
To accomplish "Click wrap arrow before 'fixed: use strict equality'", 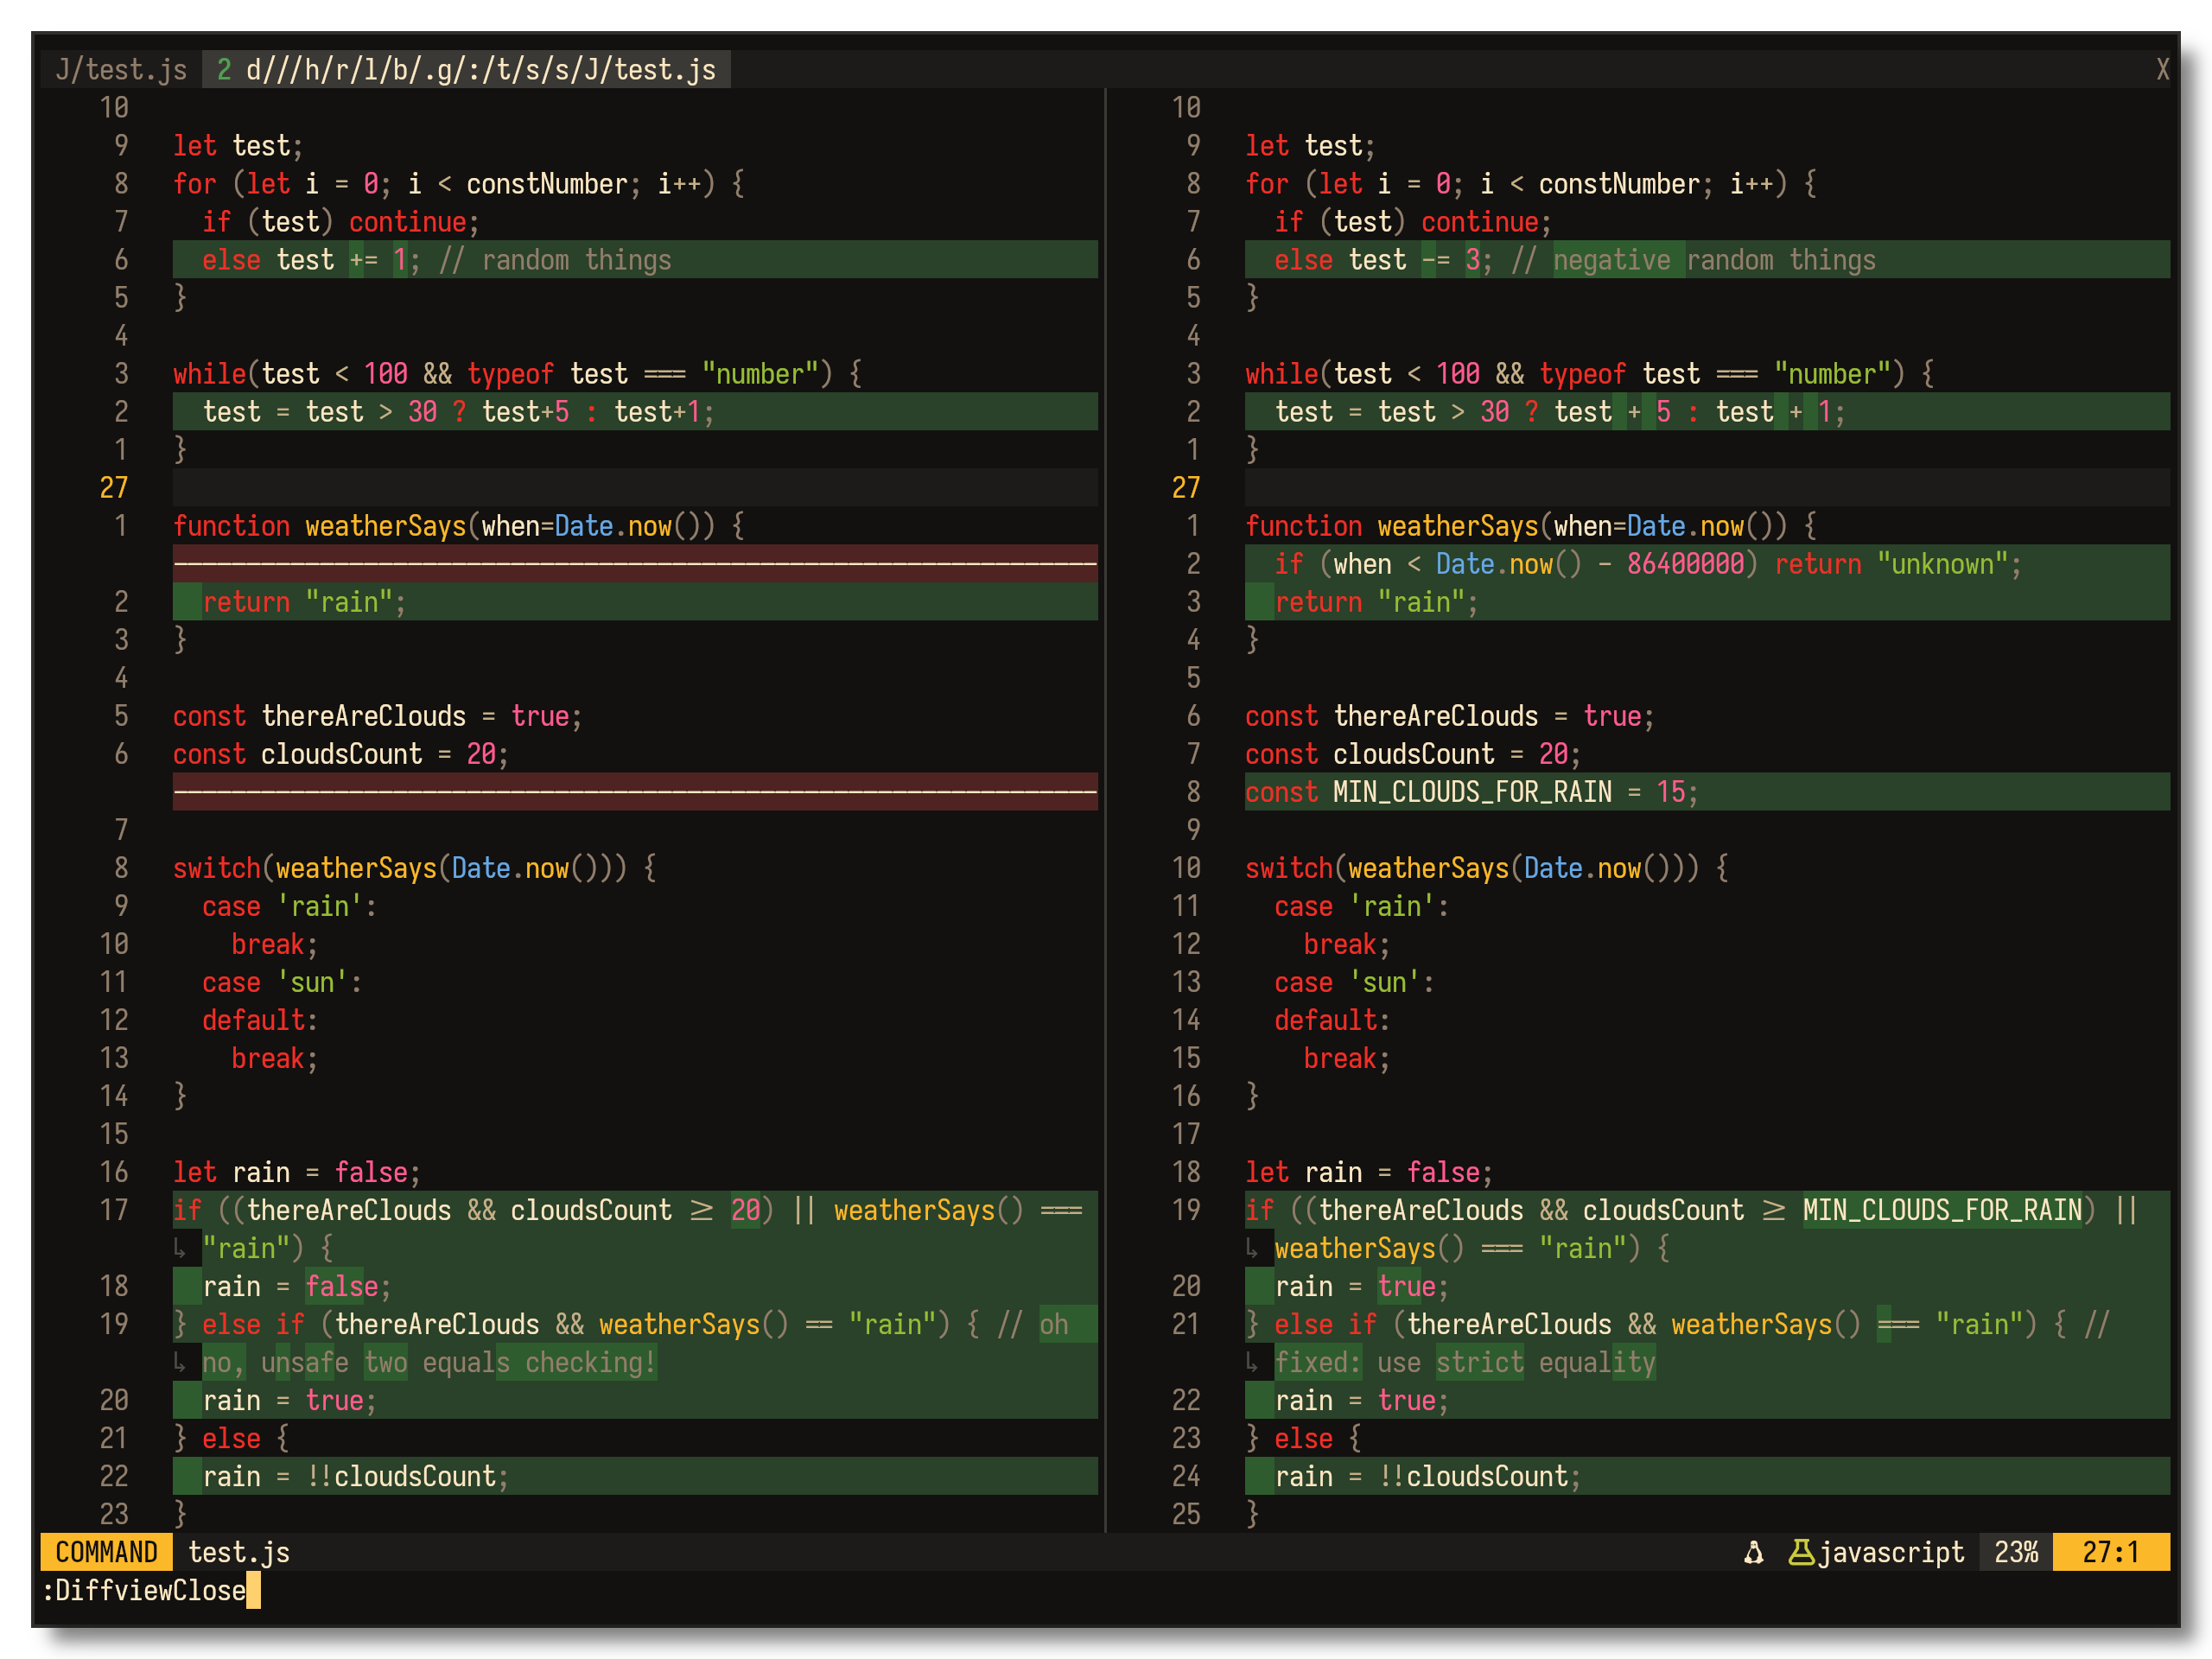I will 1252,1362.
